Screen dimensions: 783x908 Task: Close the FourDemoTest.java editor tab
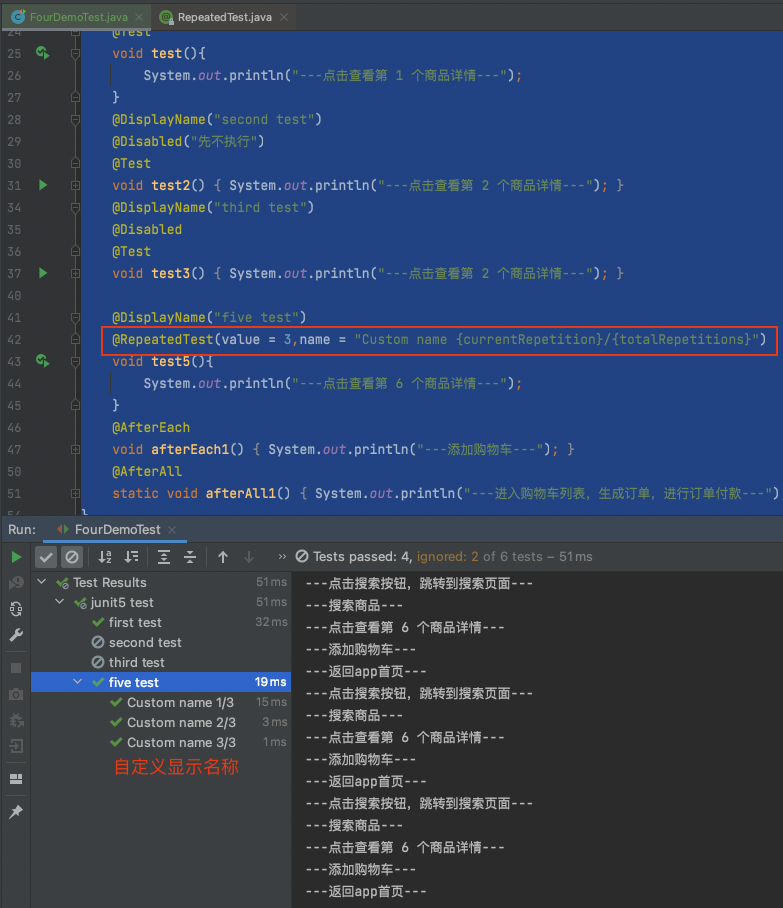point(139,17)
